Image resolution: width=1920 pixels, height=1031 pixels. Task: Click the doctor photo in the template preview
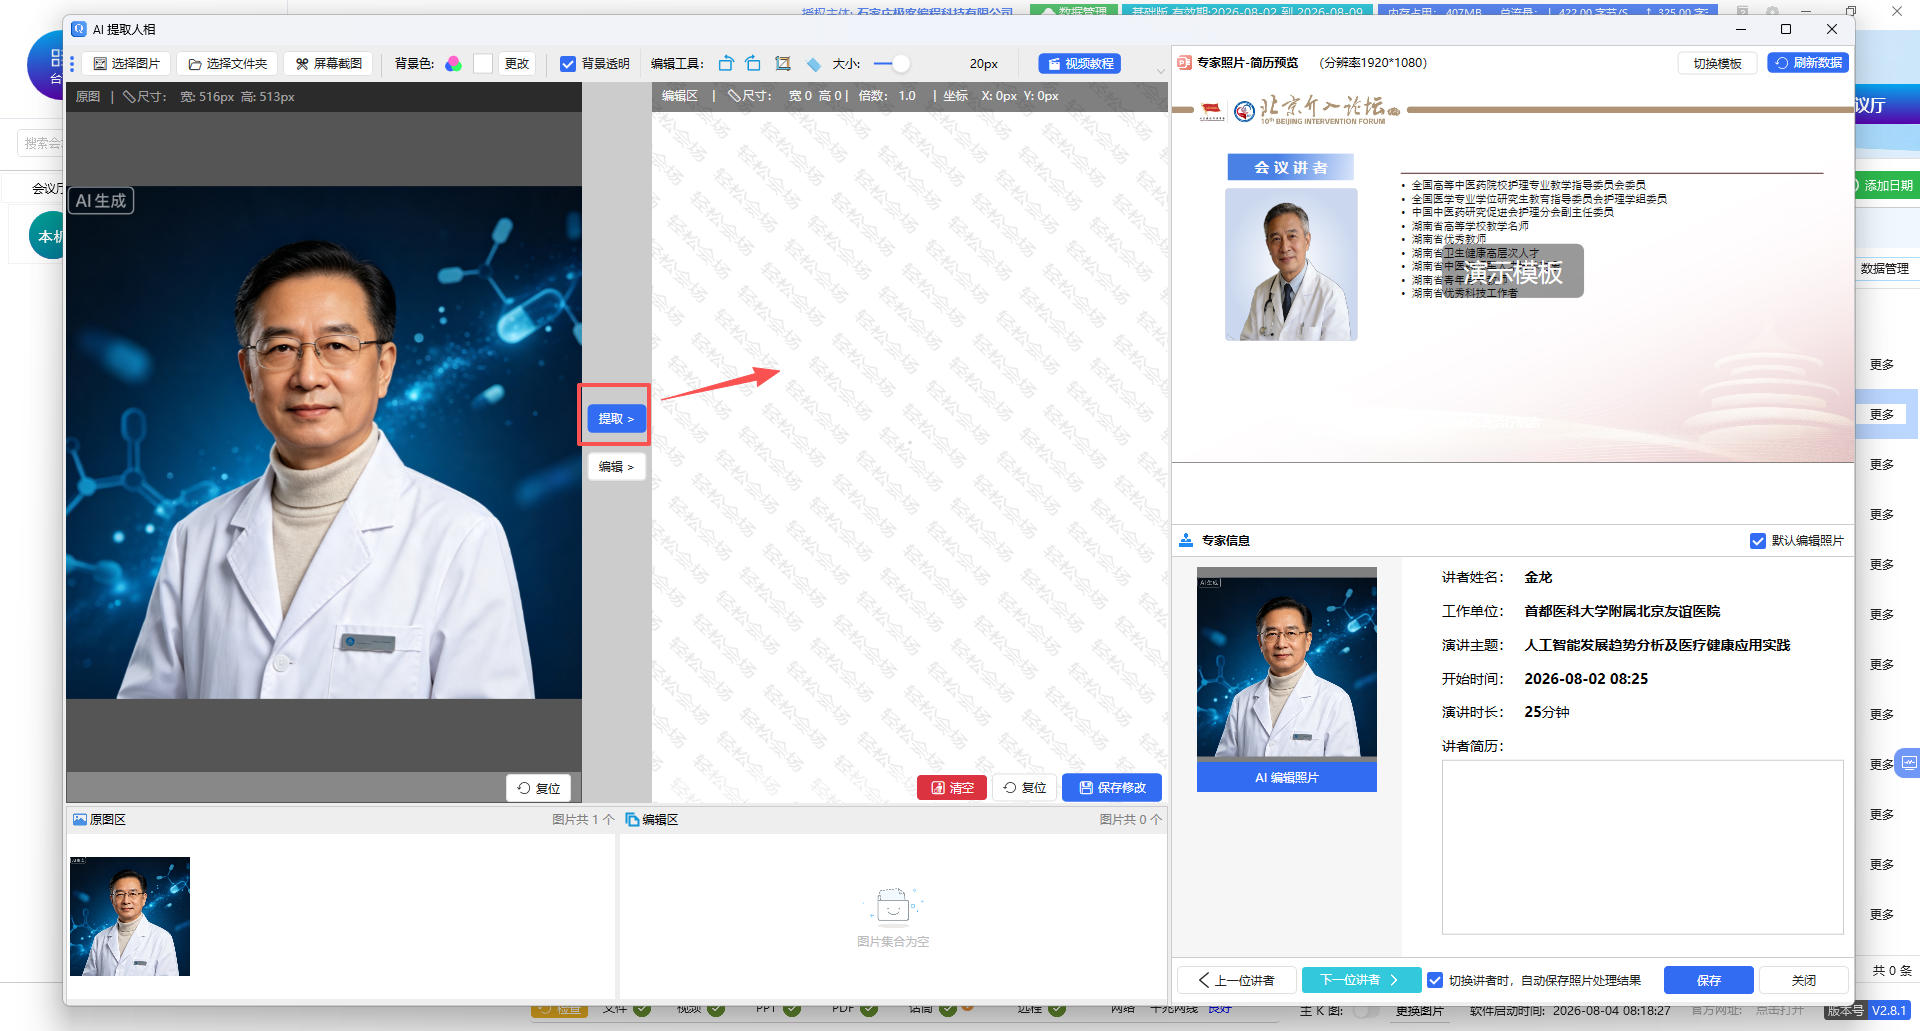1291,264
